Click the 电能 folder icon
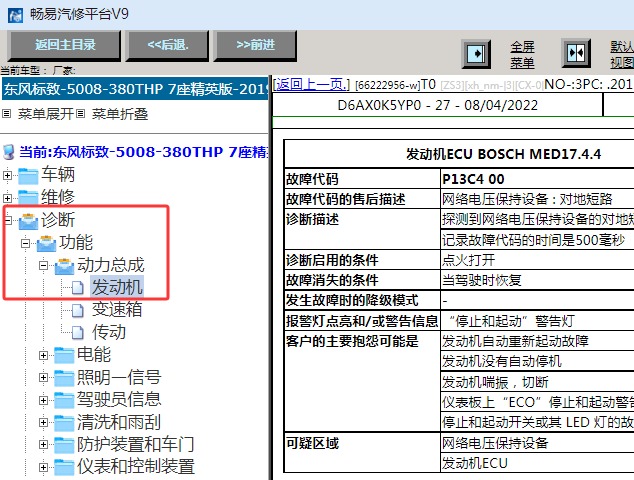The image size is (634, 480). coord(64,355)
